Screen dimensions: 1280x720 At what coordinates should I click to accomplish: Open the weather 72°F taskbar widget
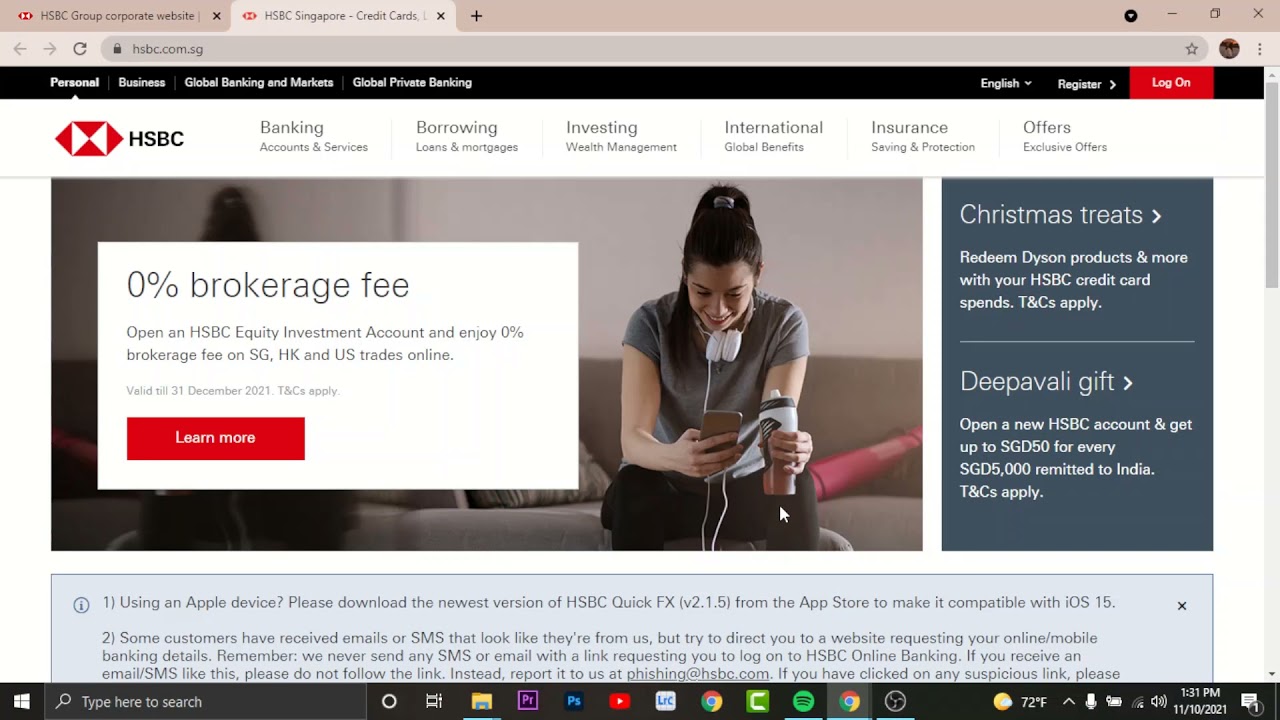pos(1019,701)
